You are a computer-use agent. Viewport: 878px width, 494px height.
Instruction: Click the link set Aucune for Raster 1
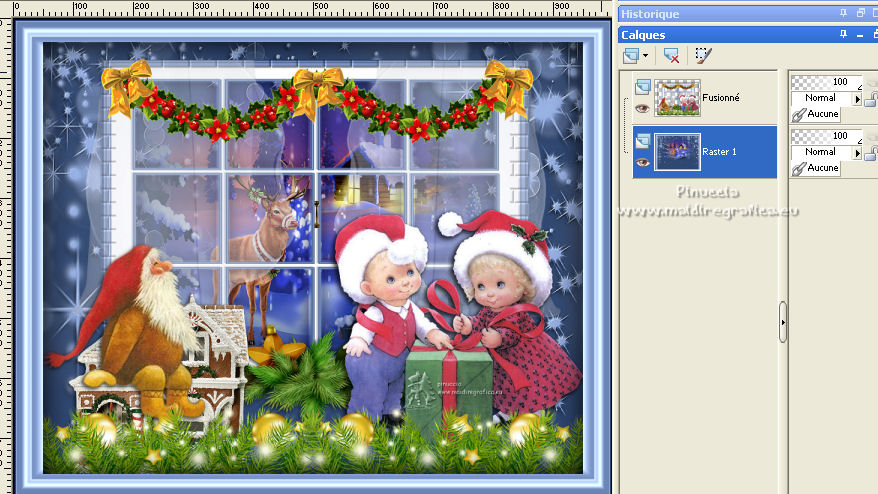(816, 167)
